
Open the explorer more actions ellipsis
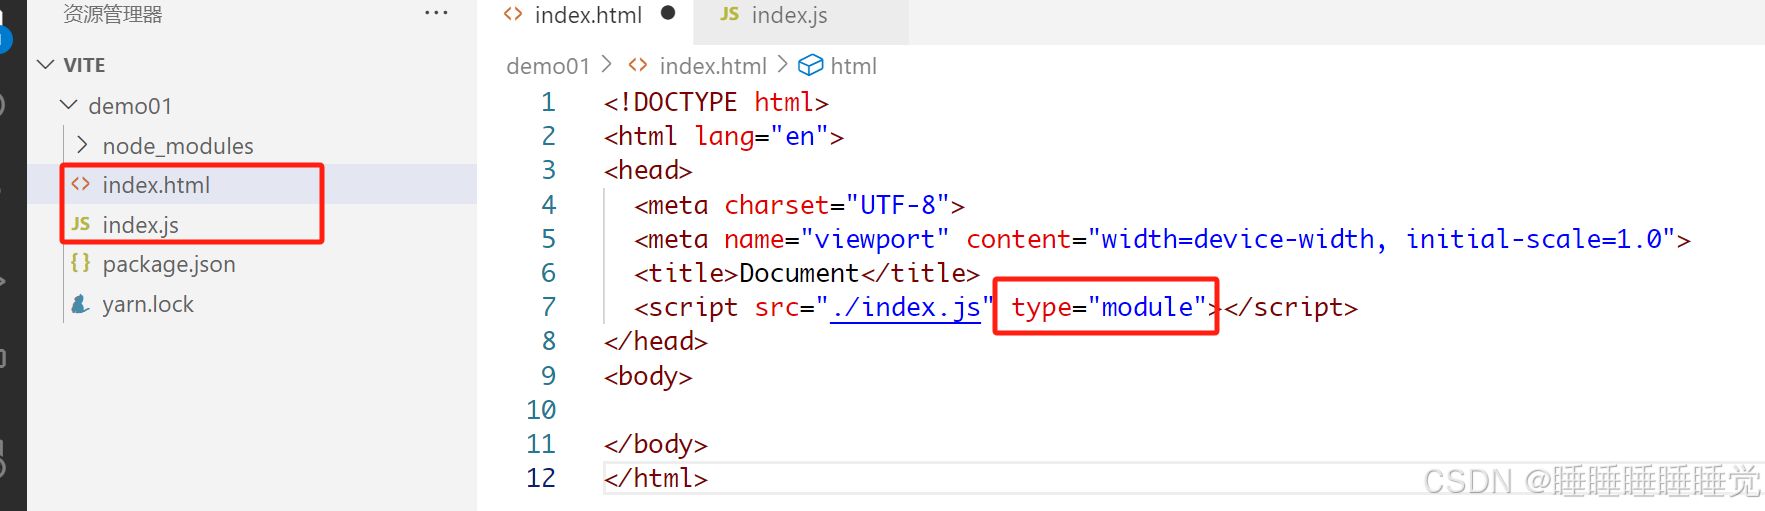click(436, 13)
